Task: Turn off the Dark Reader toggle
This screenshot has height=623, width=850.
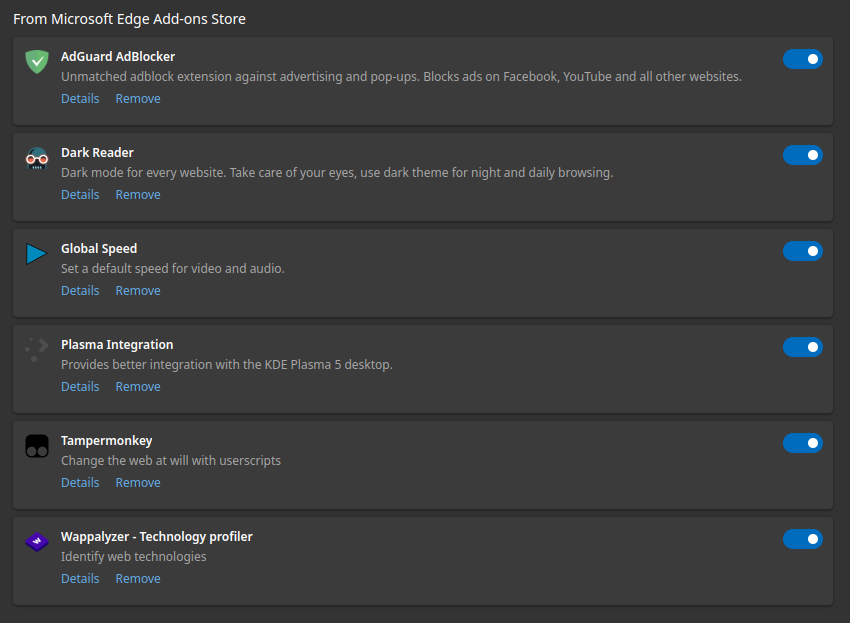Action: pyautogui.click(x=802, y=155)
